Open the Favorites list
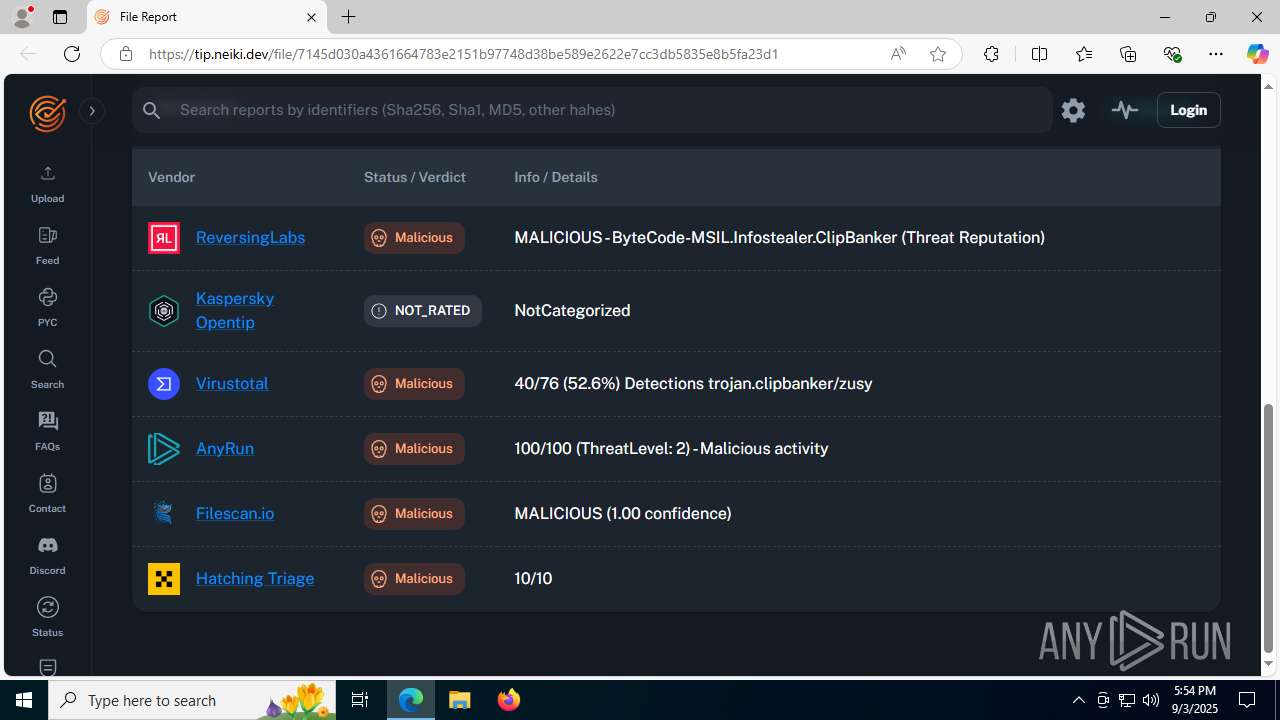The image size is (1280, 720). pos(1084,54)
